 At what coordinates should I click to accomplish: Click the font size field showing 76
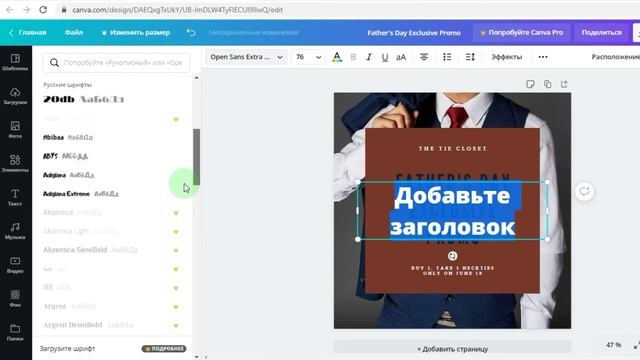[x=301, y=57]
